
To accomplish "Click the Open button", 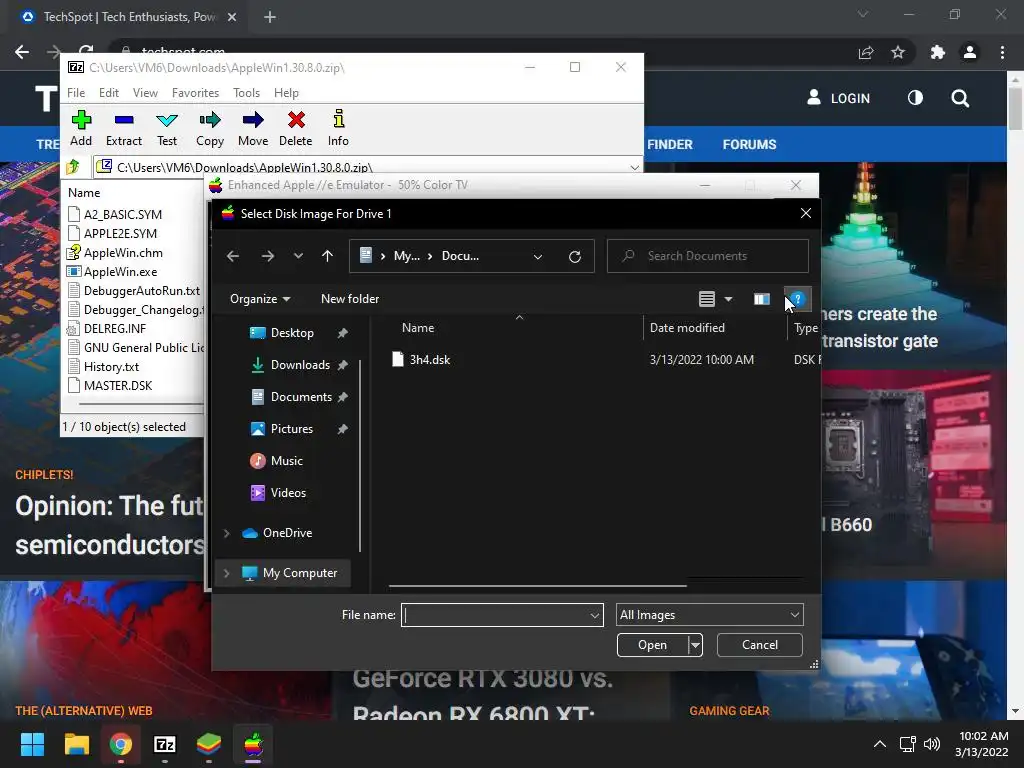I will (652, 645).
